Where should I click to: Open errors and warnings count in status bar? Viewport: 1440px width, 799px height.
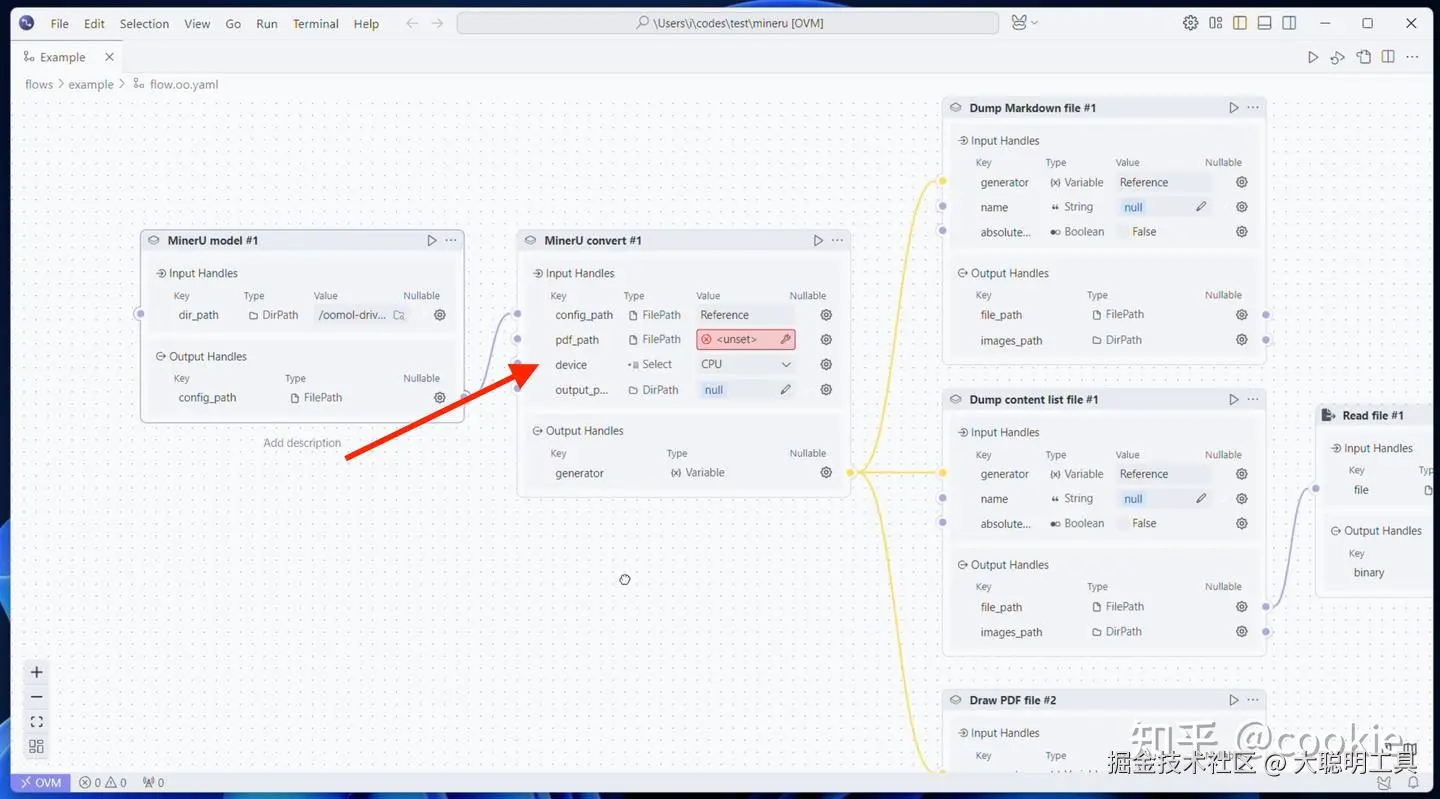pos(103,783)
